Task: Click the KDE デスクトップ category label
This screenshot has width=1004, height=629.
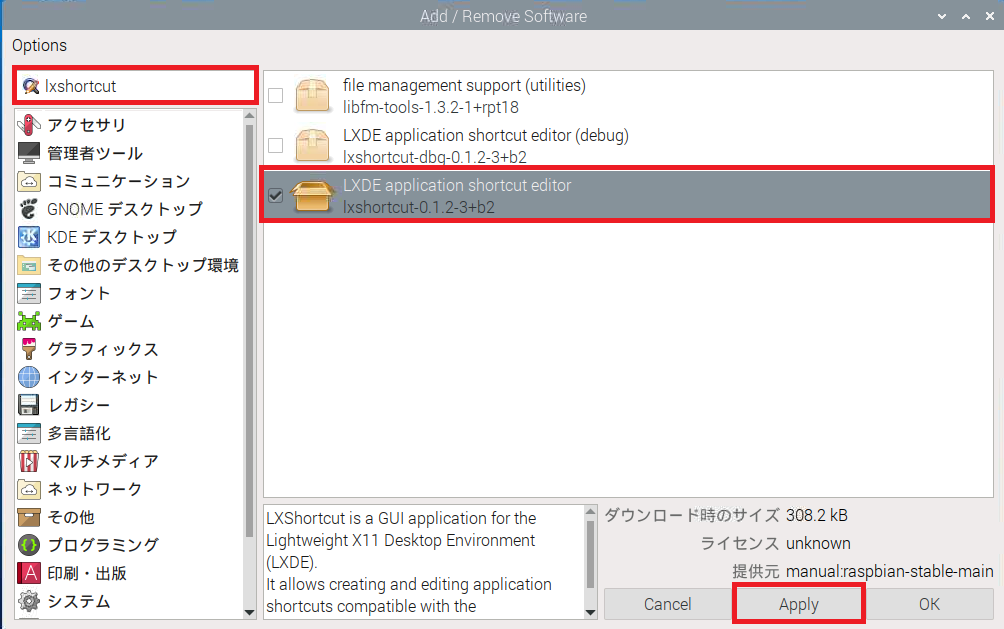Action: pos(112,237)
